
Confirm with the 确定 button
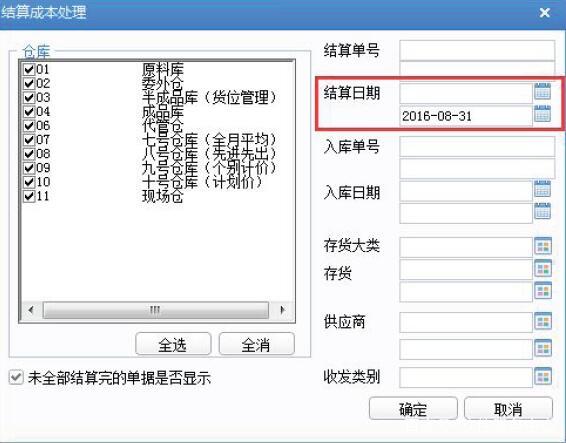pos(413,409)
